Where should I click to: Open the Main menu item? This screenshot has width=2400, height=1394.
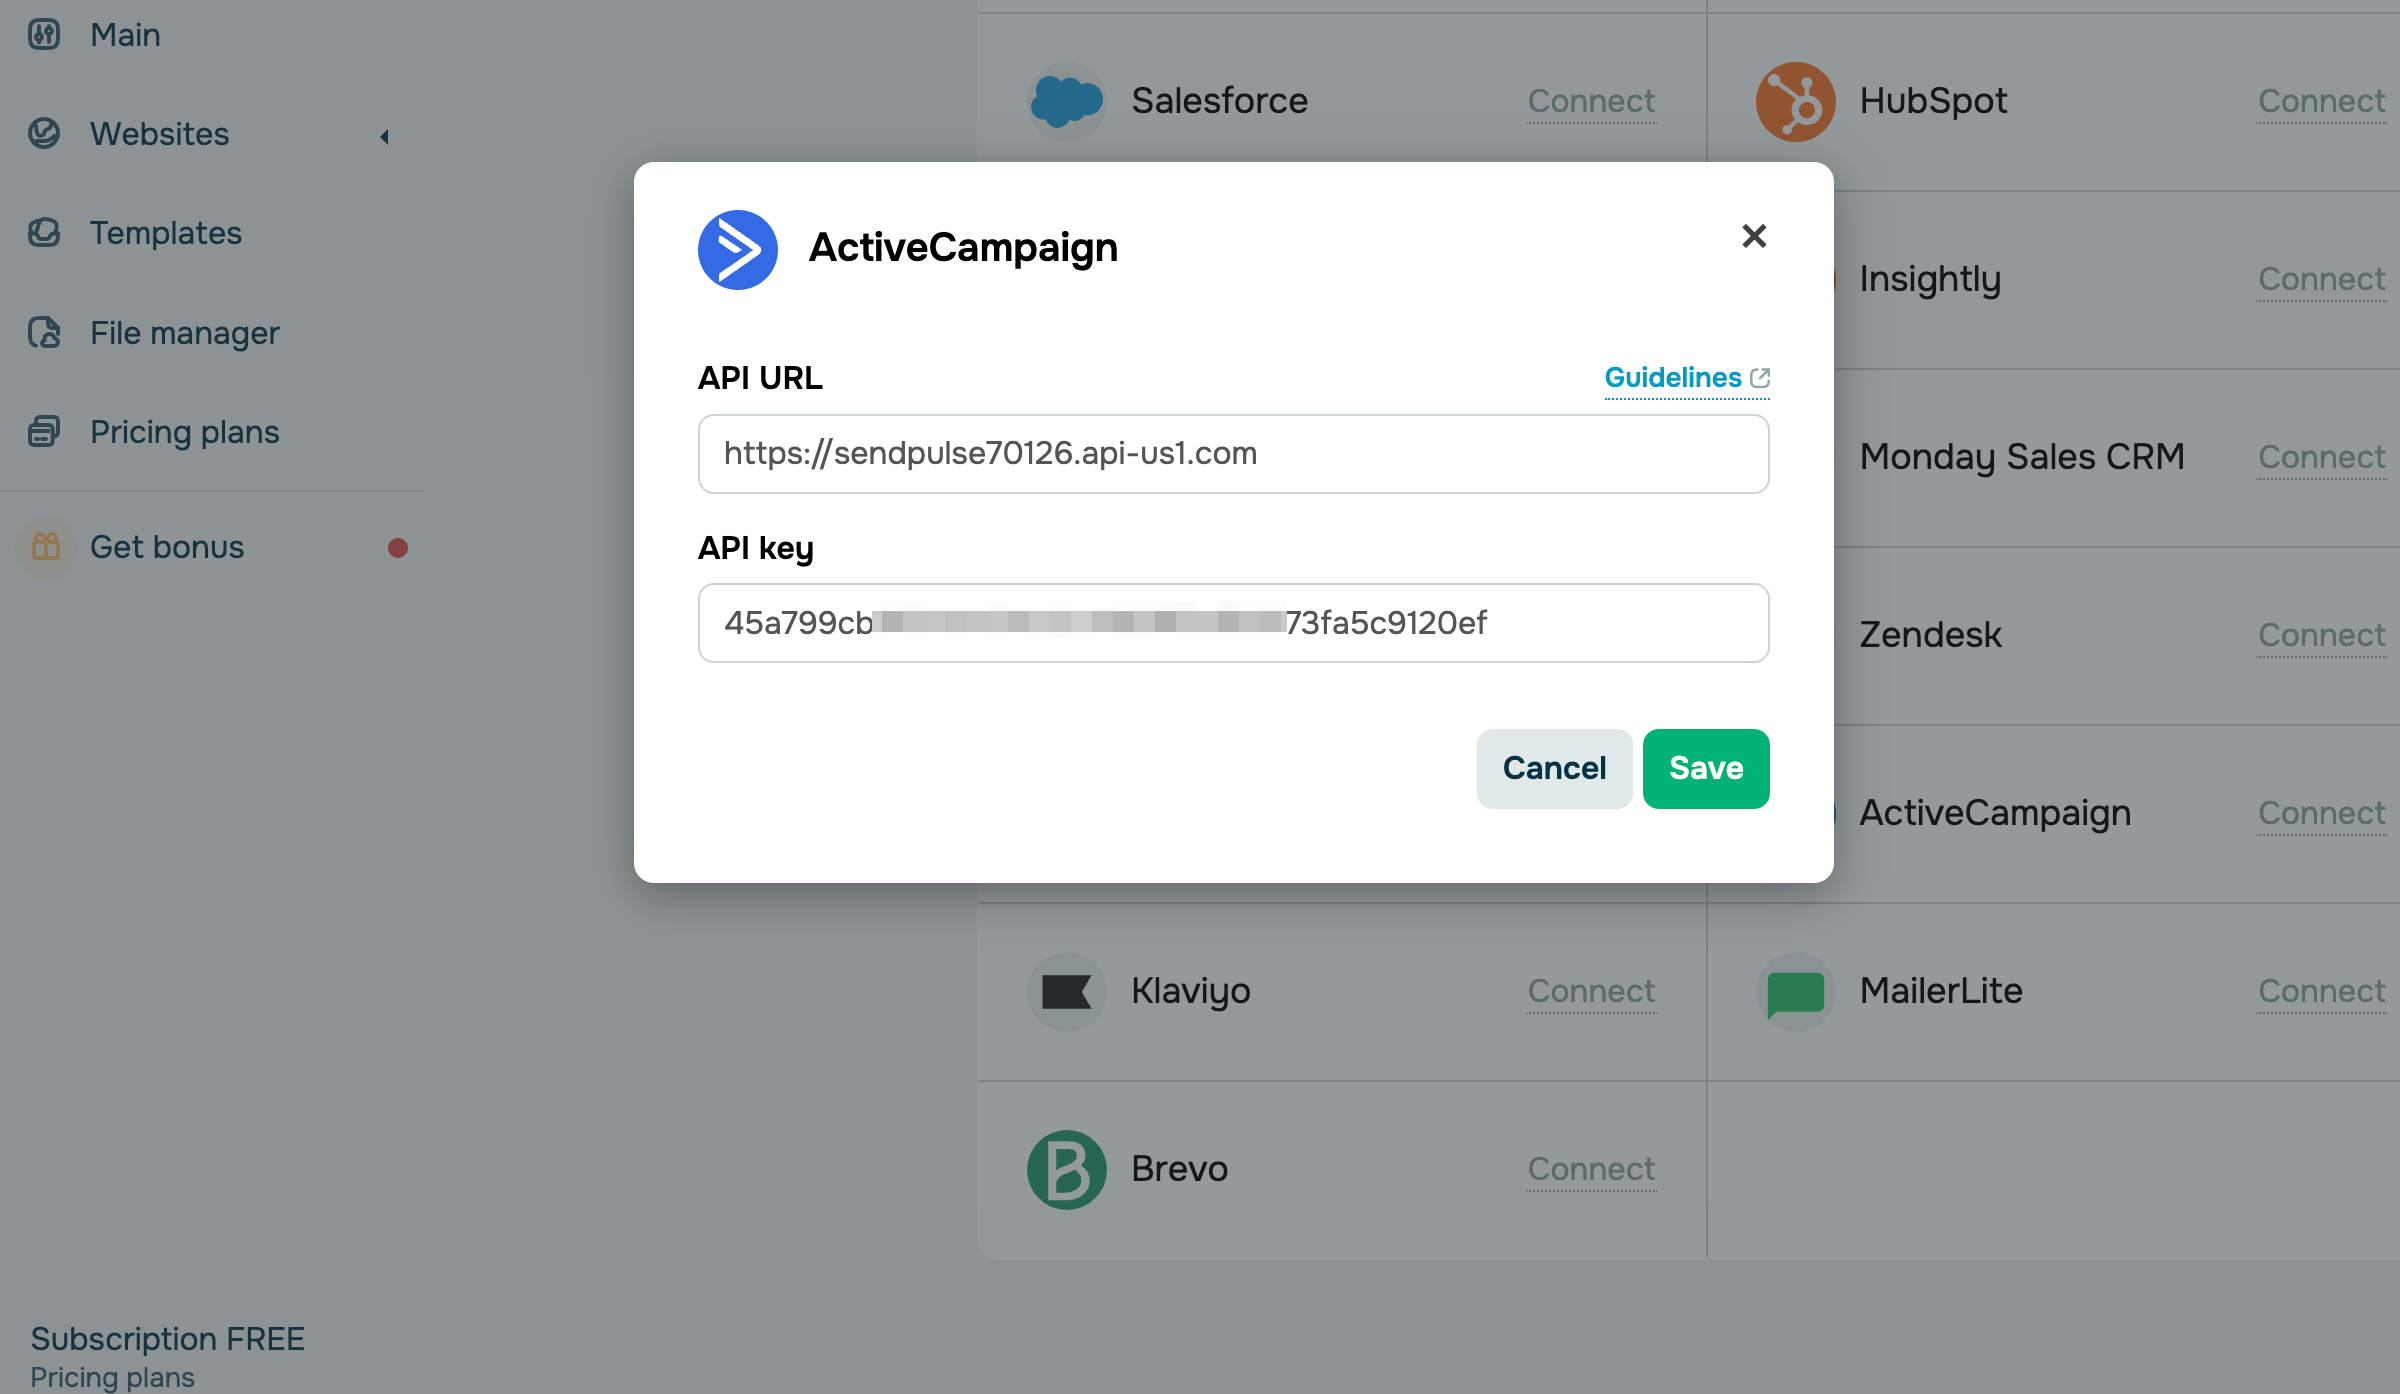coord(125,35)
